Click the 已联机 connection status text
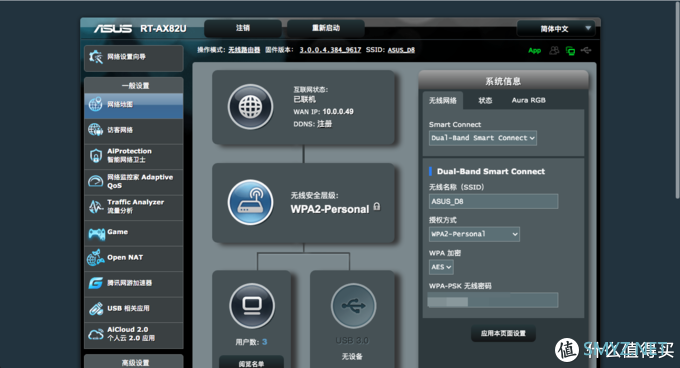Viewport: 680px width, 368px height. click(x=305, y=100)
